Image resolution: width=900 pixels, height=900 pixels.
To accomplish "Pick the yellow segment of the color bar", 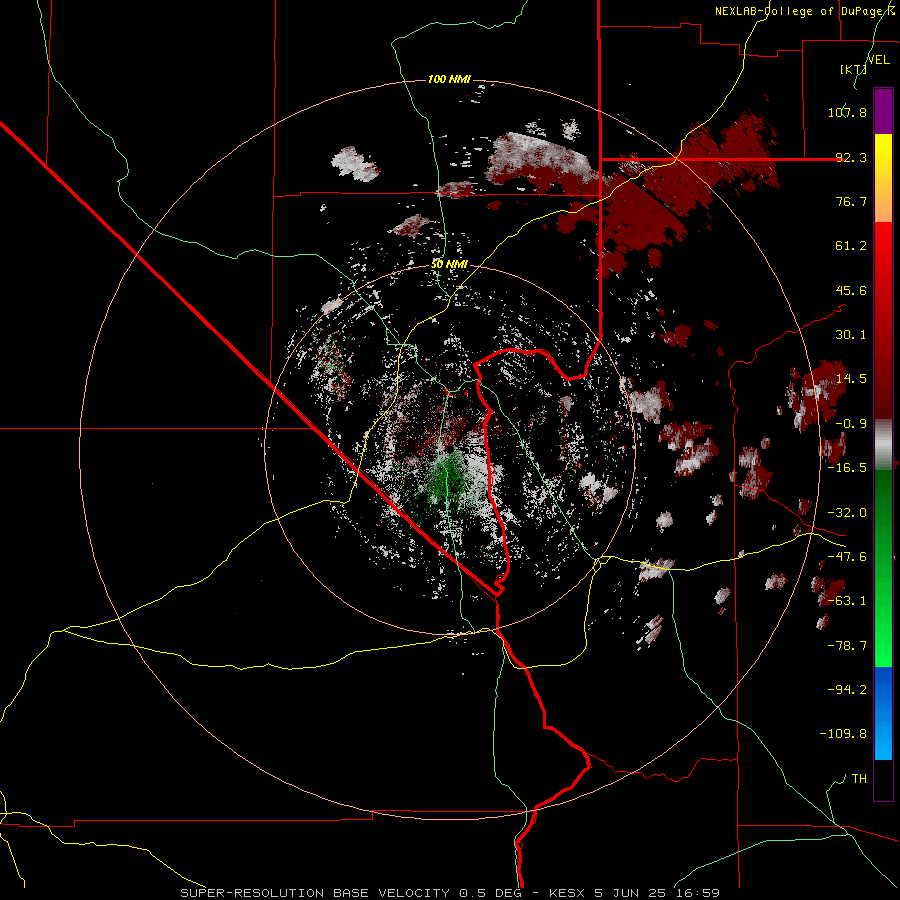I will coord(883,178).
